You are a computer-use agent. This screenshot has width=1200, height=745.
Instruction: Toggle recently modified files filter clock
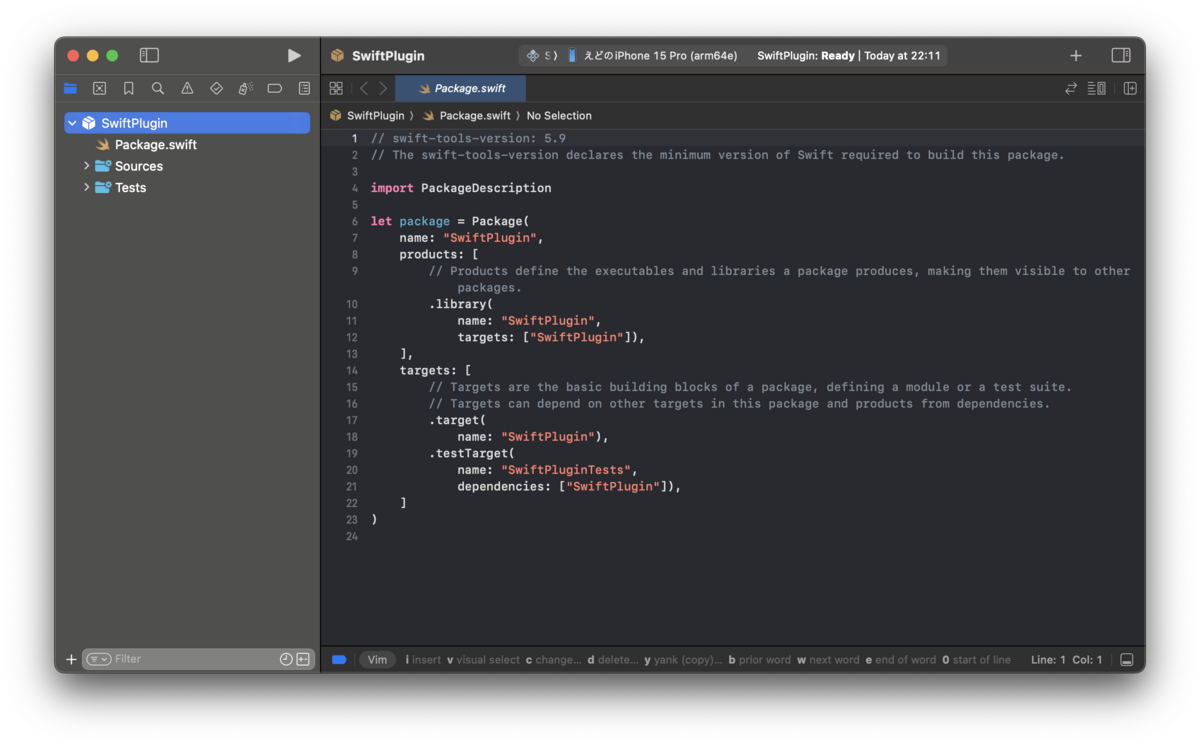[x=286, y=660]
